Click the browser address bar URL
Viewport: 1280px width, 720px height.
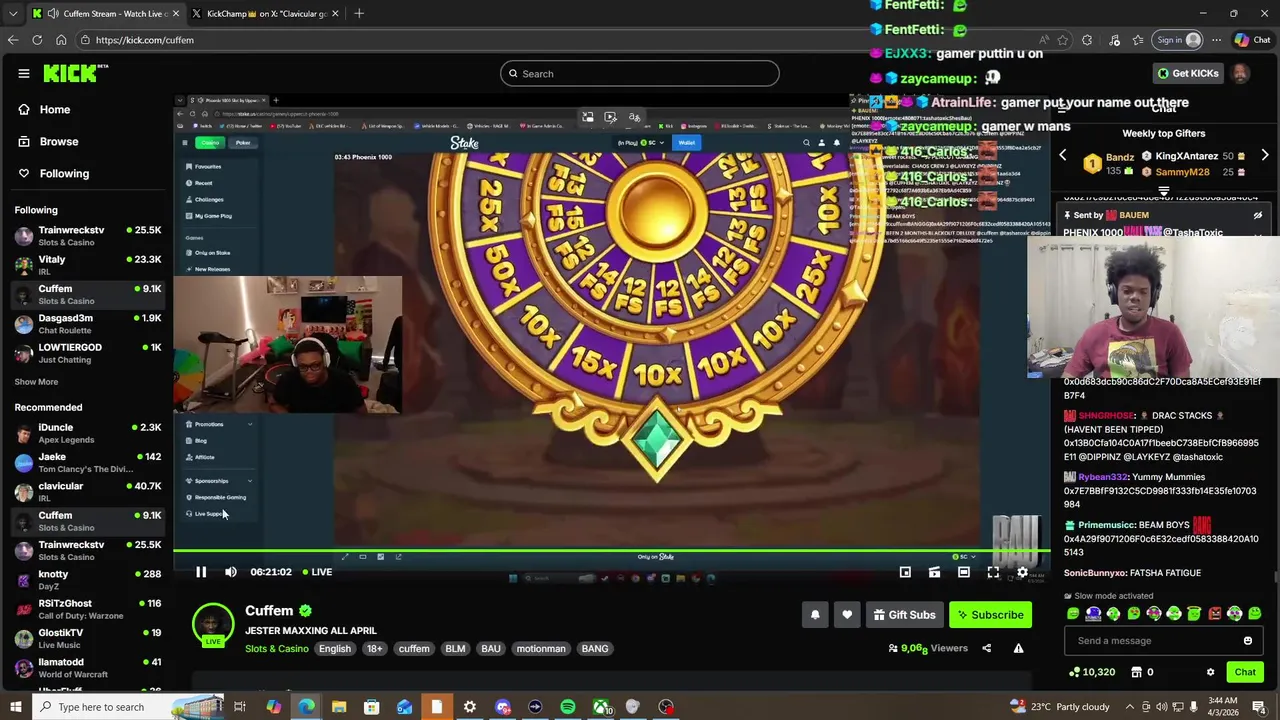pos(145,40)
